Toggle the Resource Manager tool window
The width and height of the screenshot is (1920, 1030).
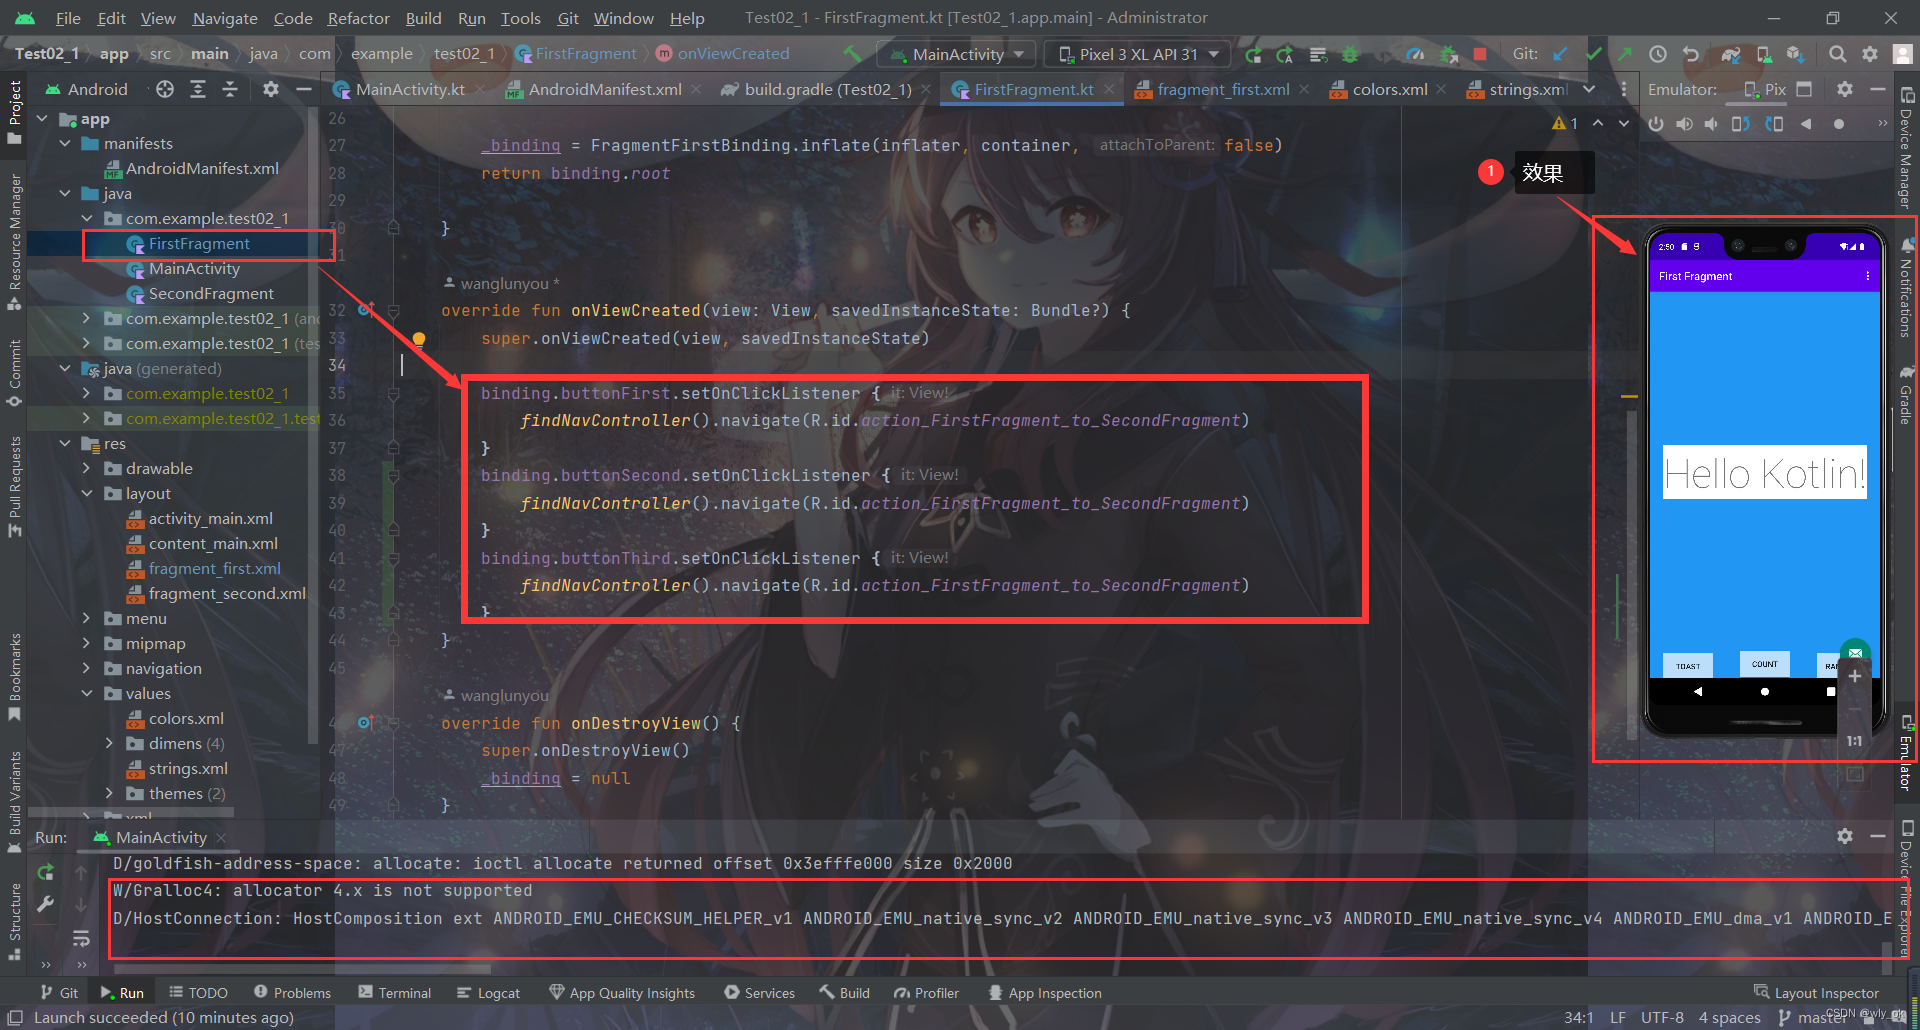click(x=14, y=240)
